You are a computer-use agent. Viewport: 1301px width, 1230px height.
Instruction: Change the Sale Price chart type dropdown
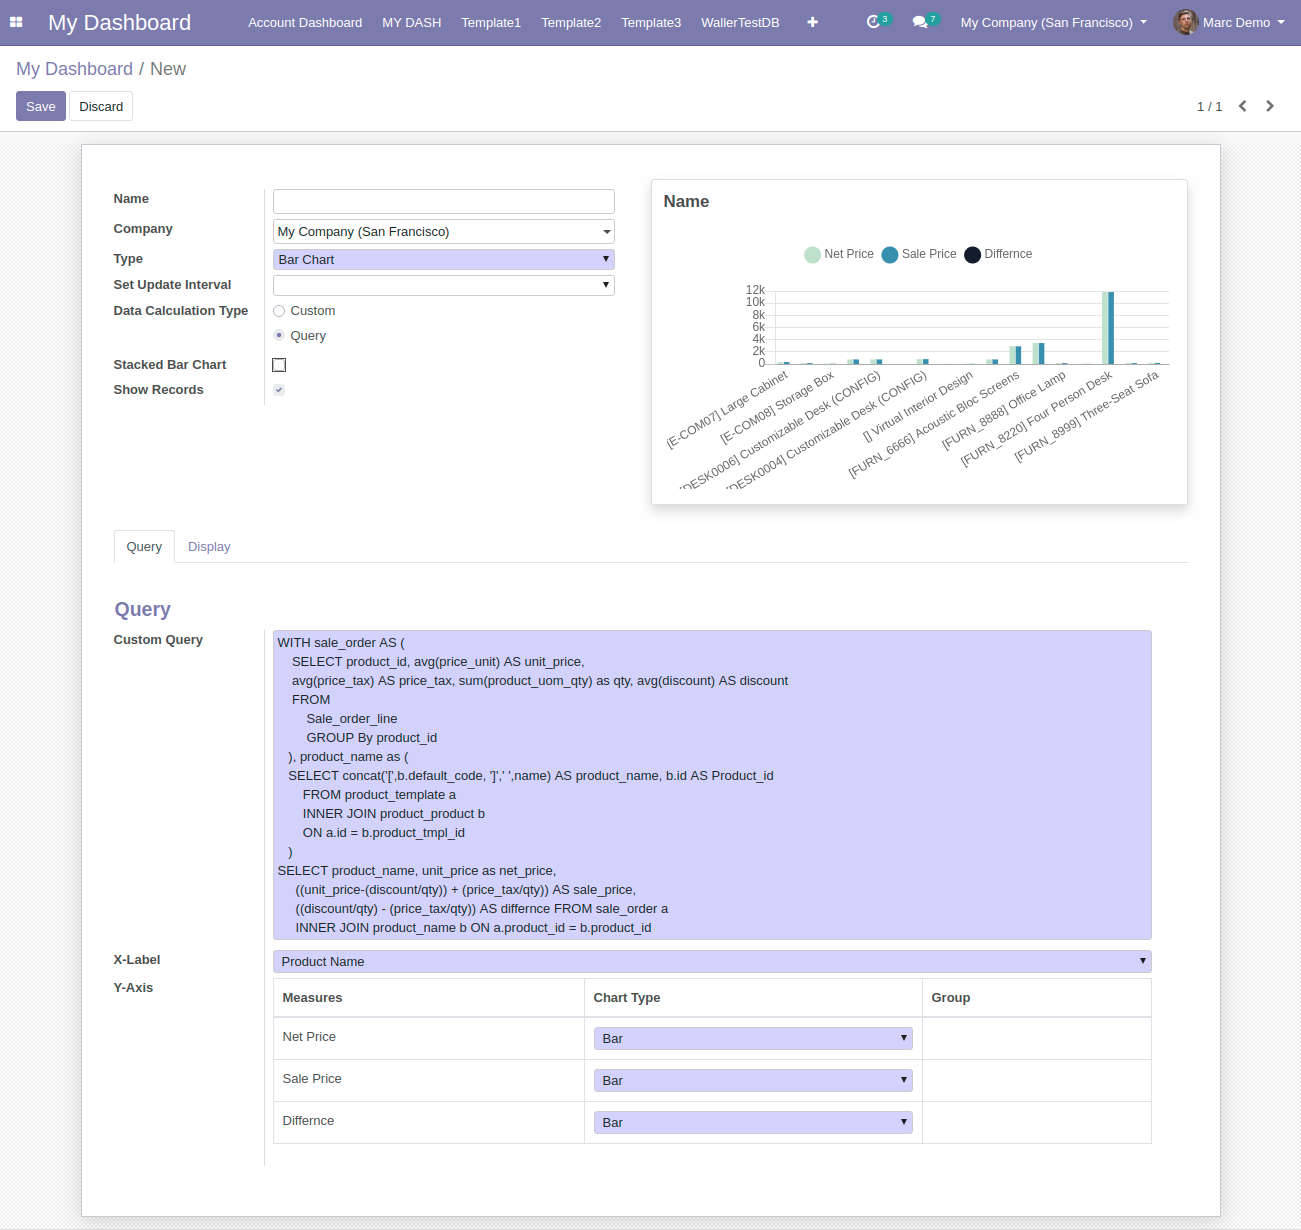click(753, 1080)
